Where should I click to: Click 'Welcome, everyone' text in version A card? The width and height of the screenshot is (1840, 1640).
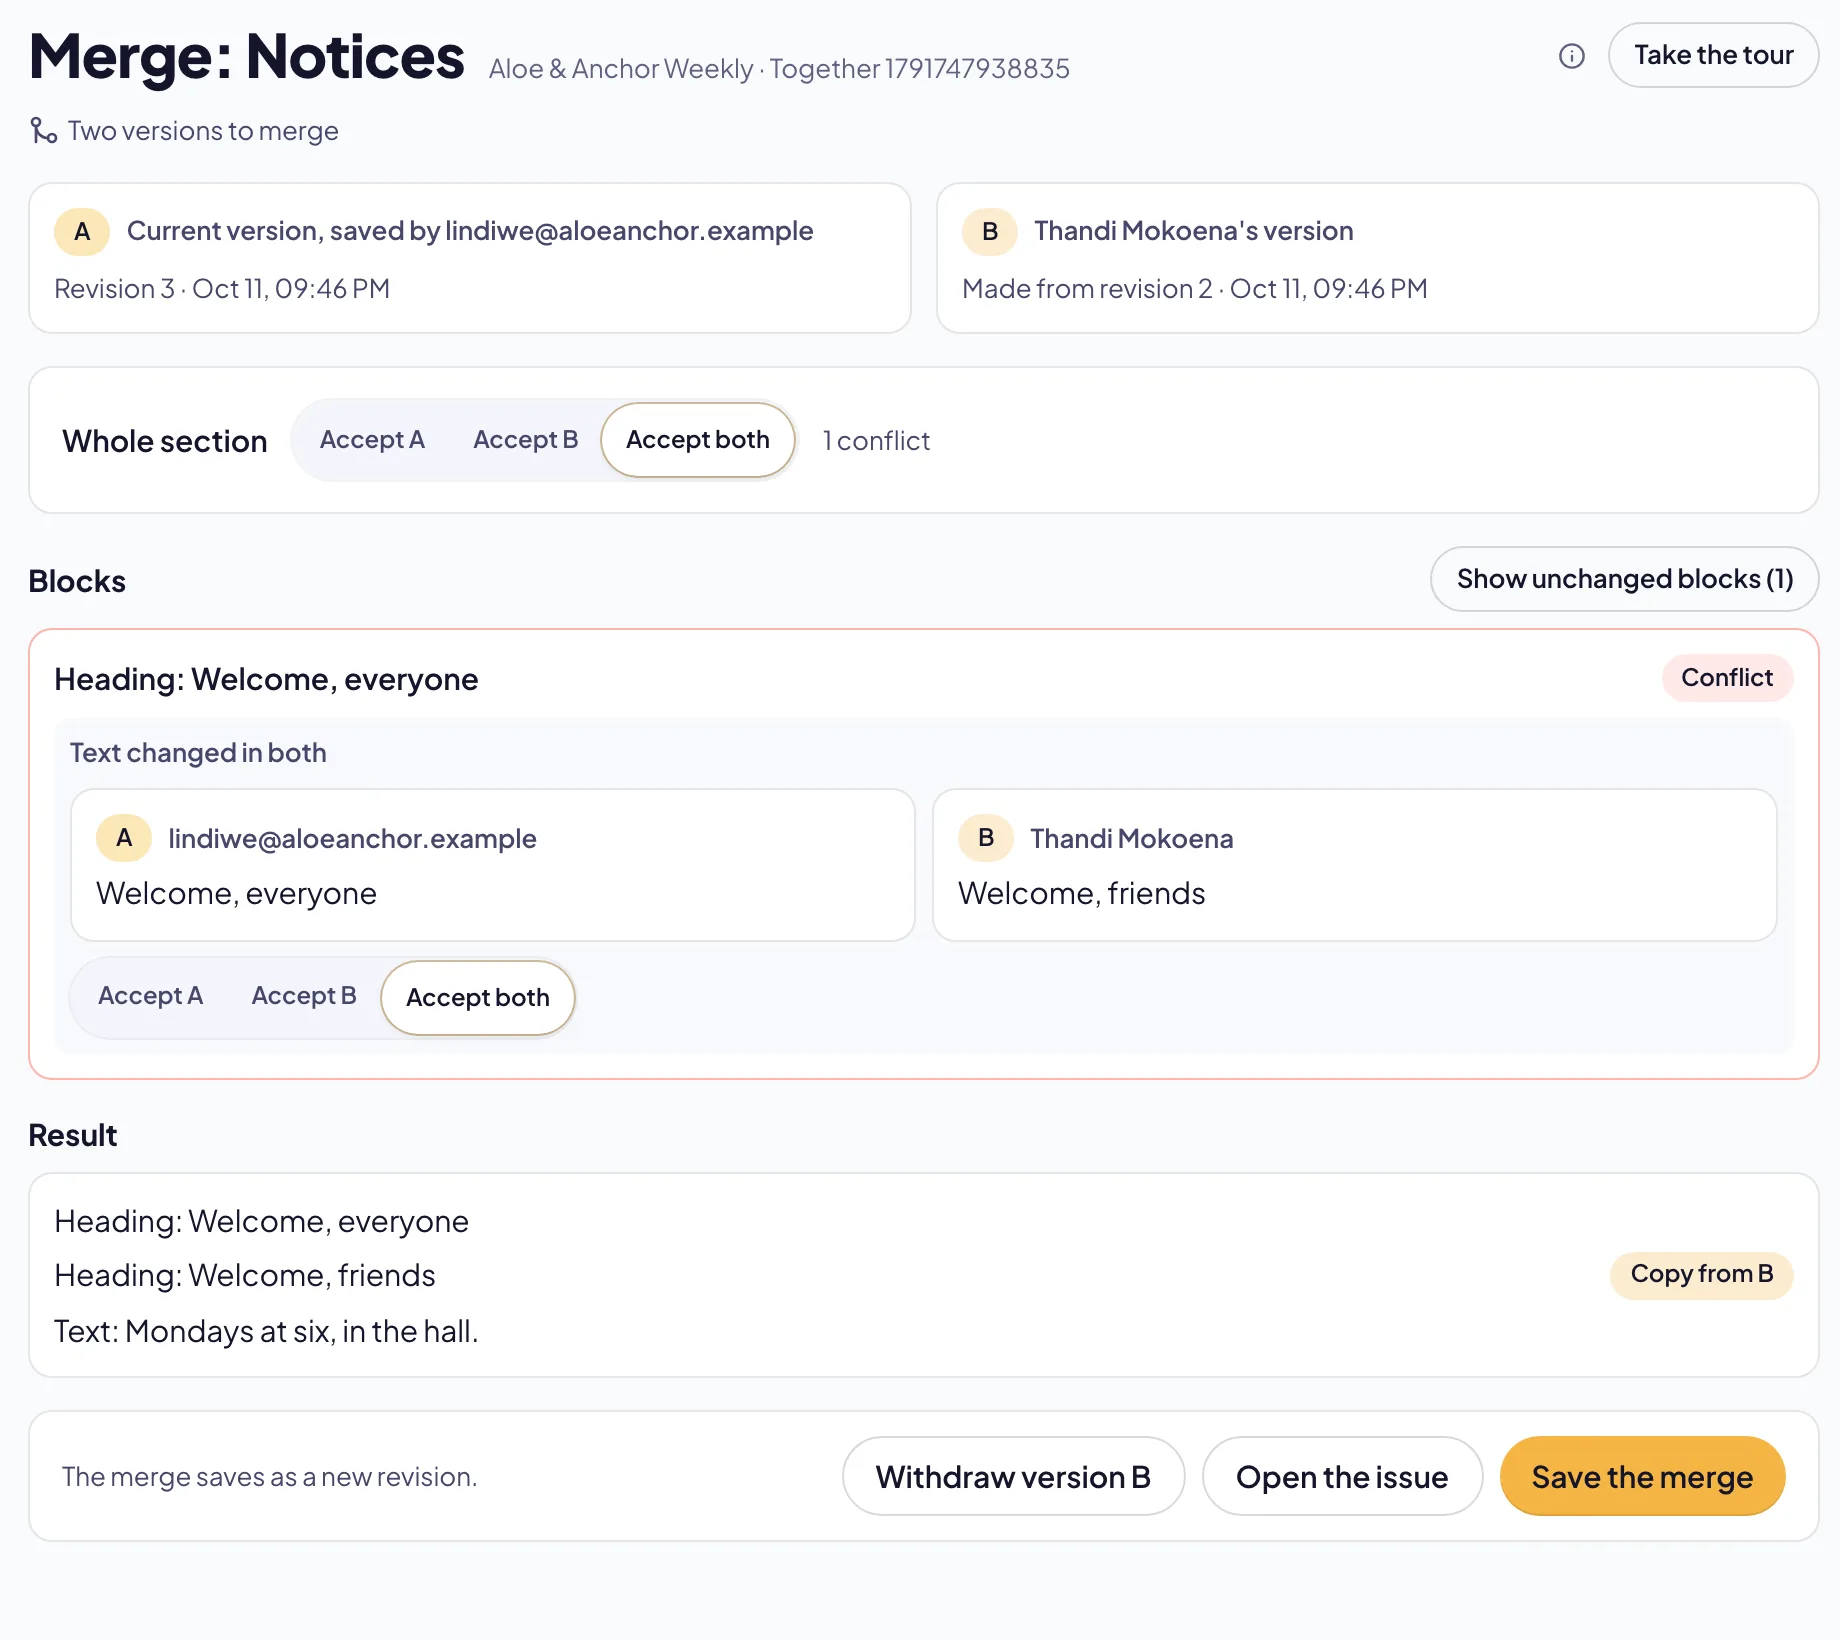tap(236, 894)
